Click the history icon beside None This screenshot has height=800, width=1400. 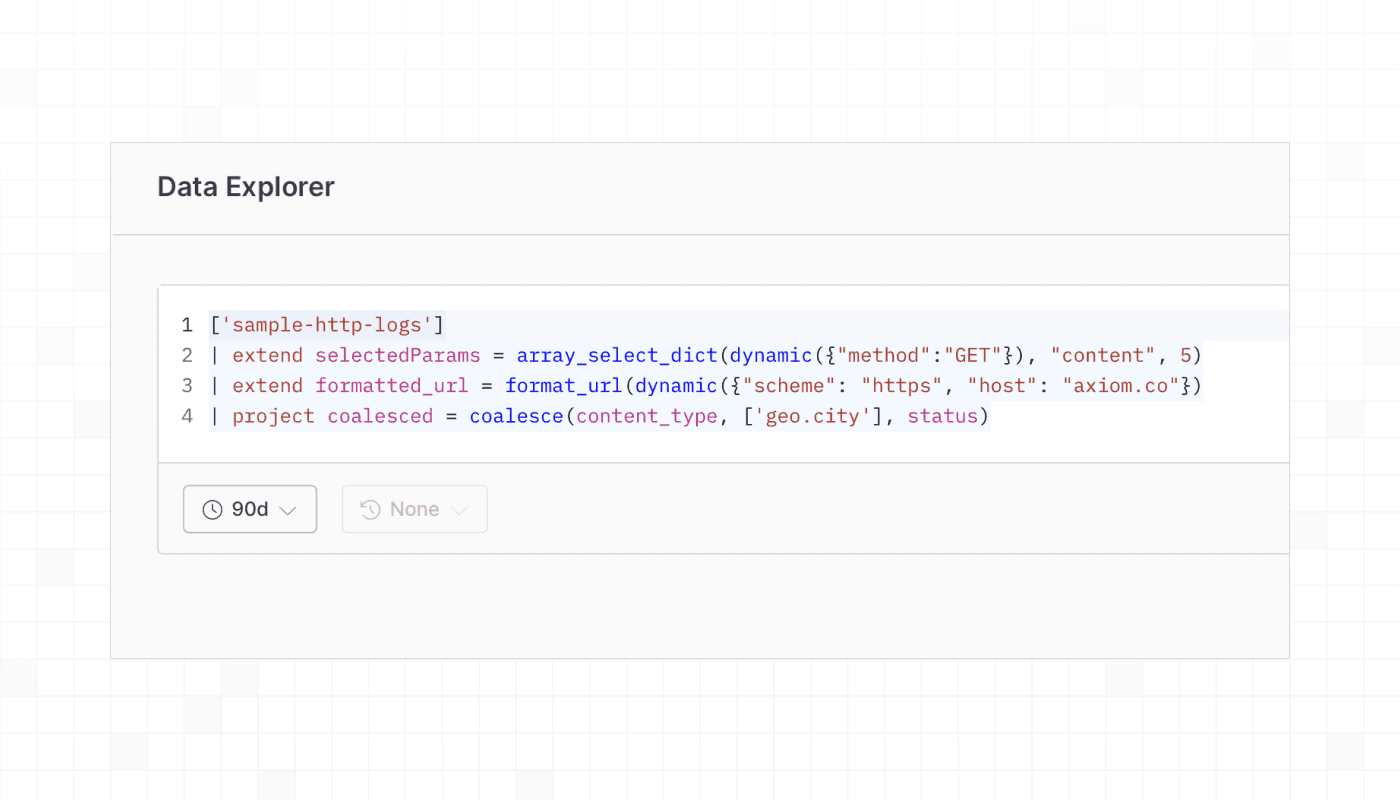point(370,510)
